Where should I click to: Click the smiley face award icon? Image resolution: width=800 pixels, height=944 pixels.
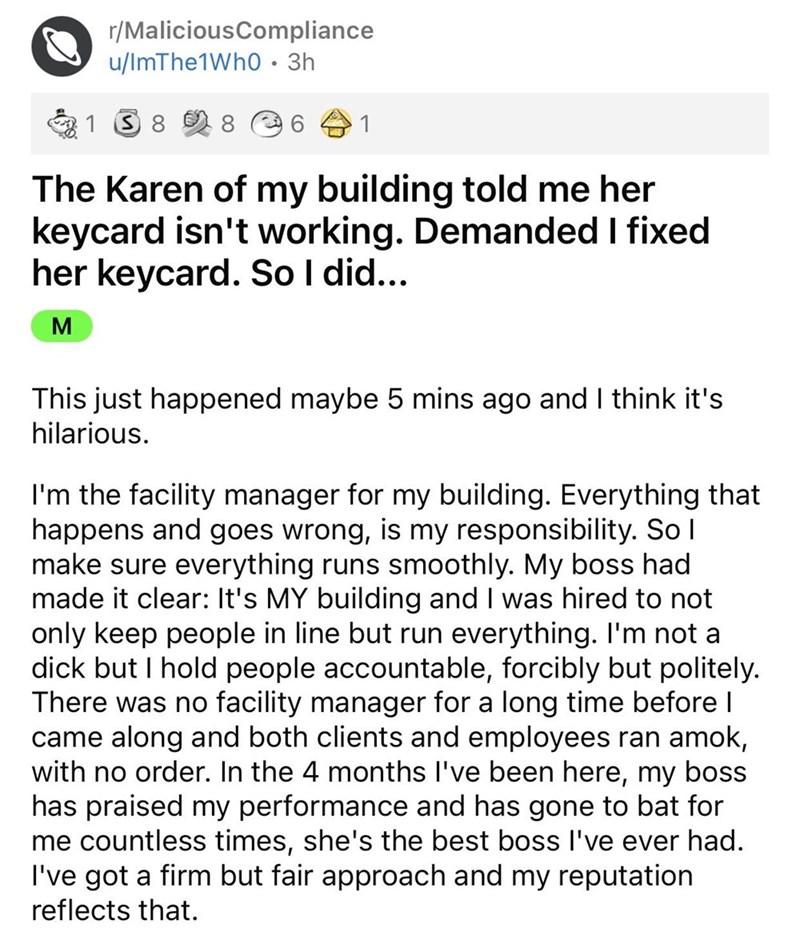click(265, 125)
